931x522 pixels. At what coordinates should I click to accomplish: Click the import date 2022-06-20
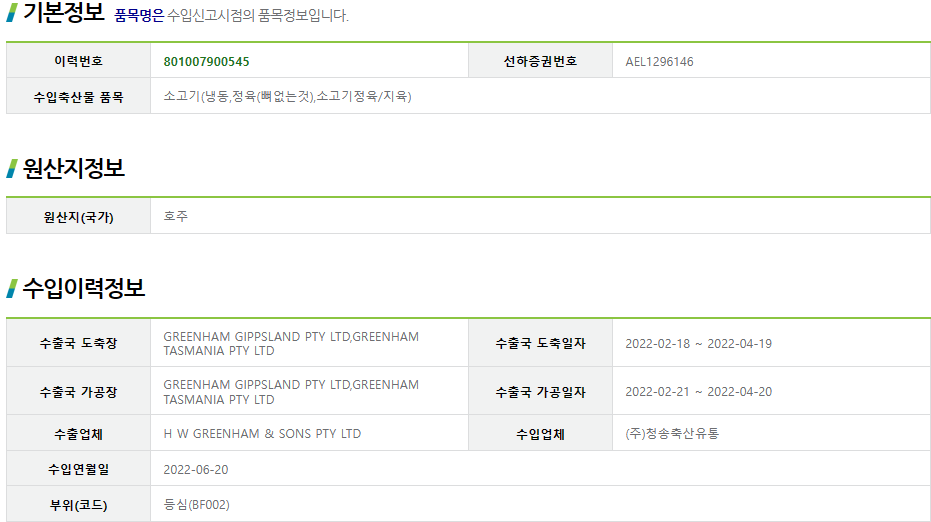[x=195, y=470]
